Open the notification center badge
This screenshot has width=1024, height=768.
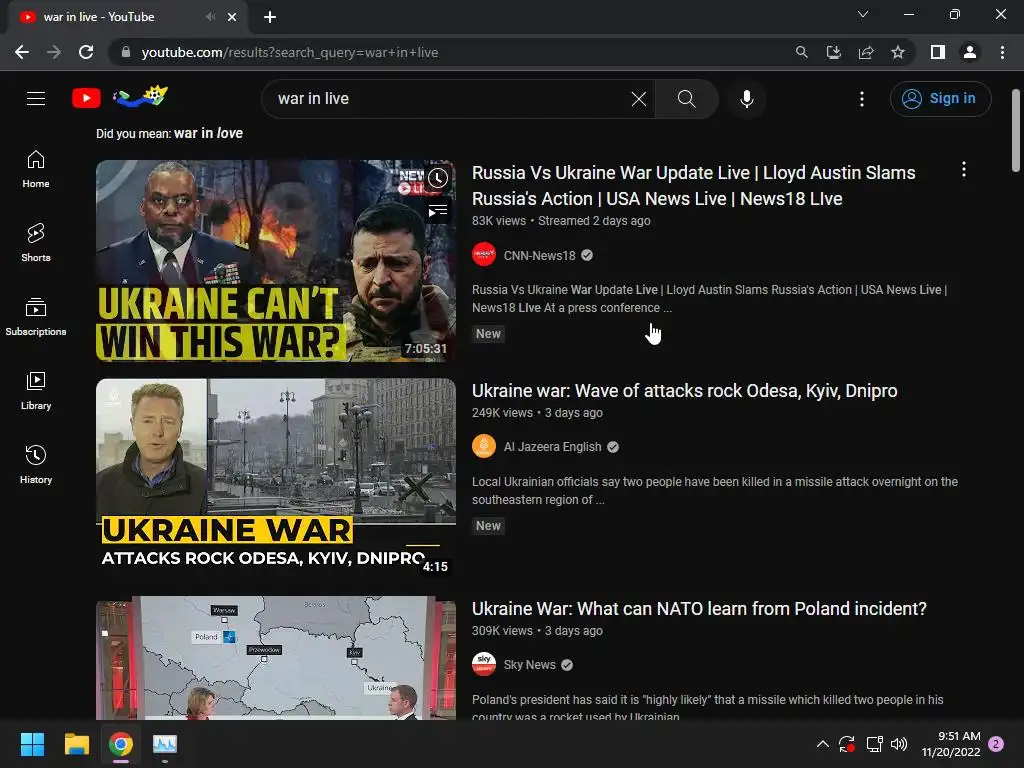click(996, 744)
